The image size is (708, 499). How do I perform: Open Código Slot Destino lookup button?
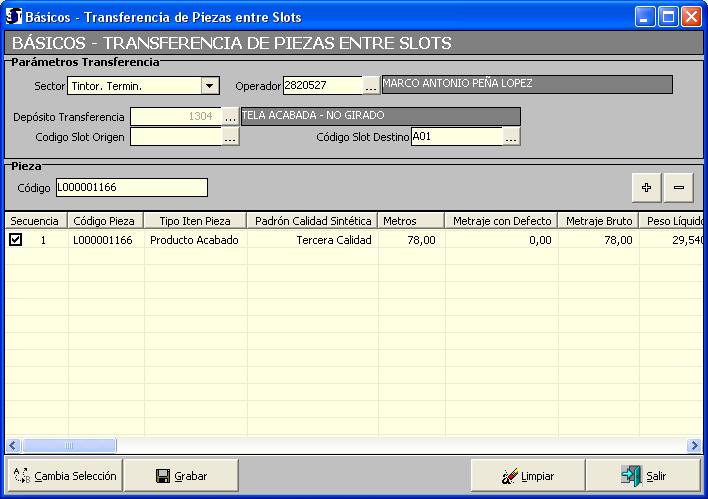point(511,137)
